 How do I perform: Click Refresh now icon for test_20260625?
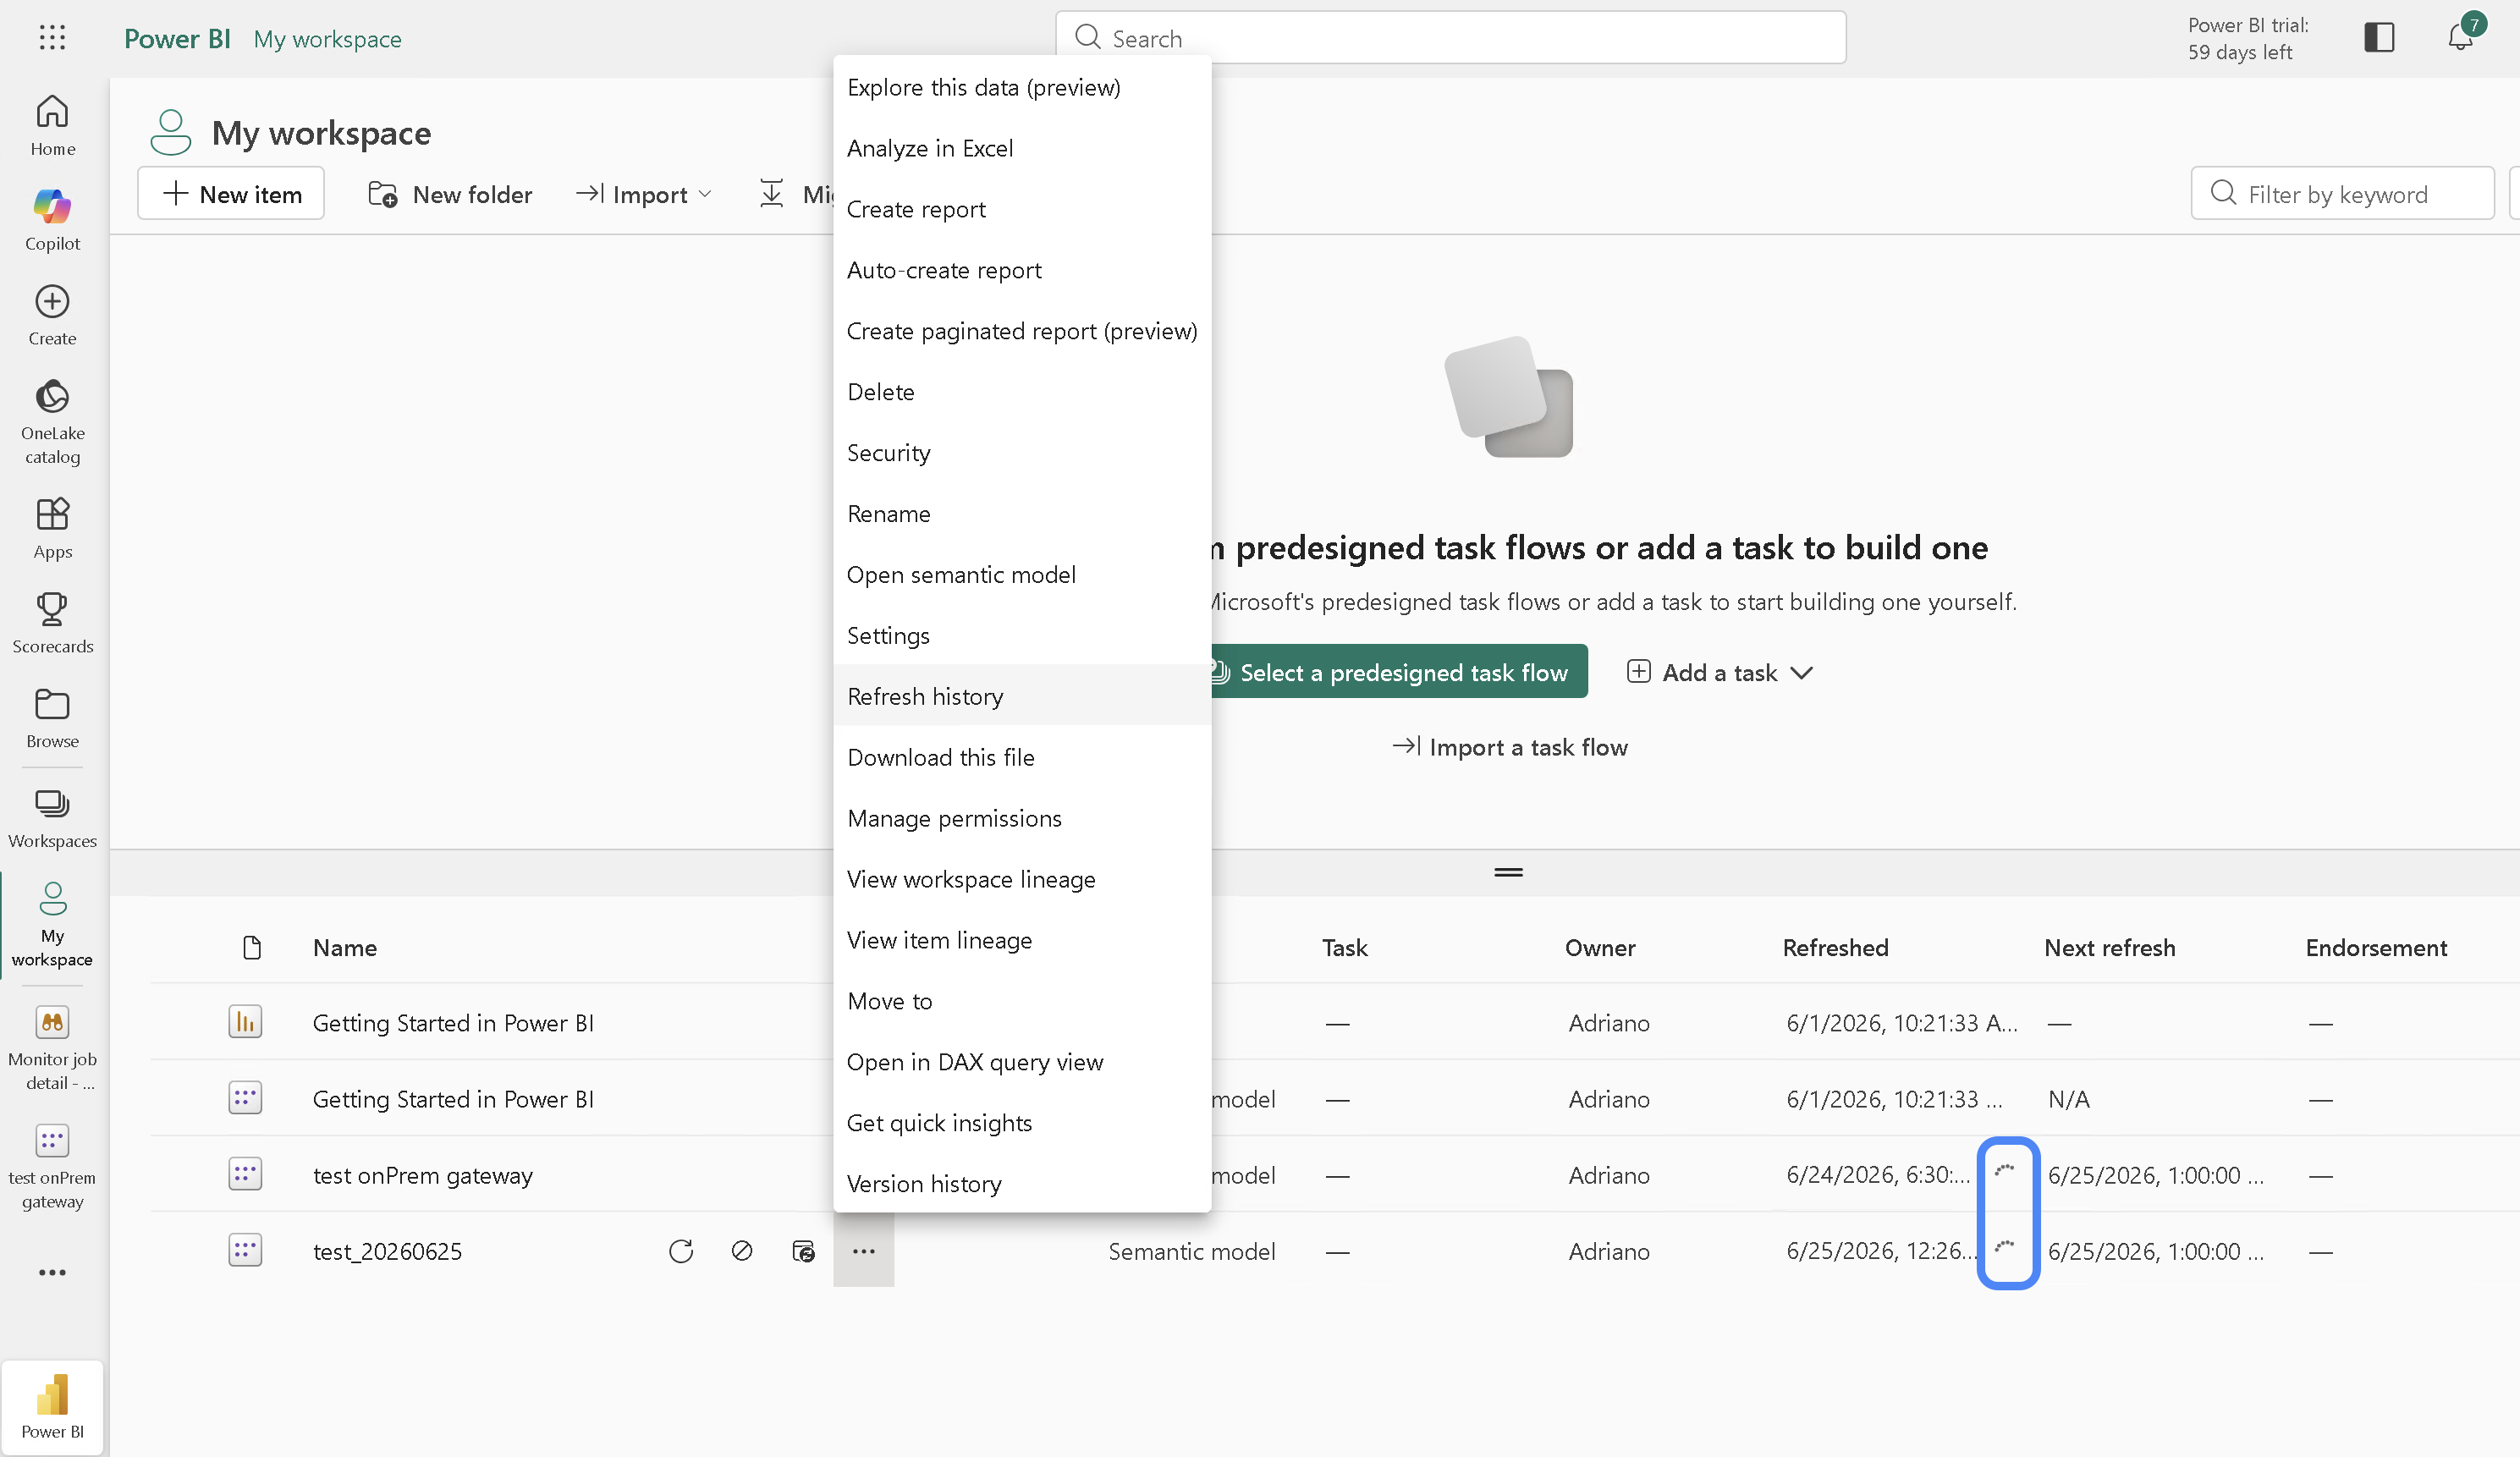681,1251
